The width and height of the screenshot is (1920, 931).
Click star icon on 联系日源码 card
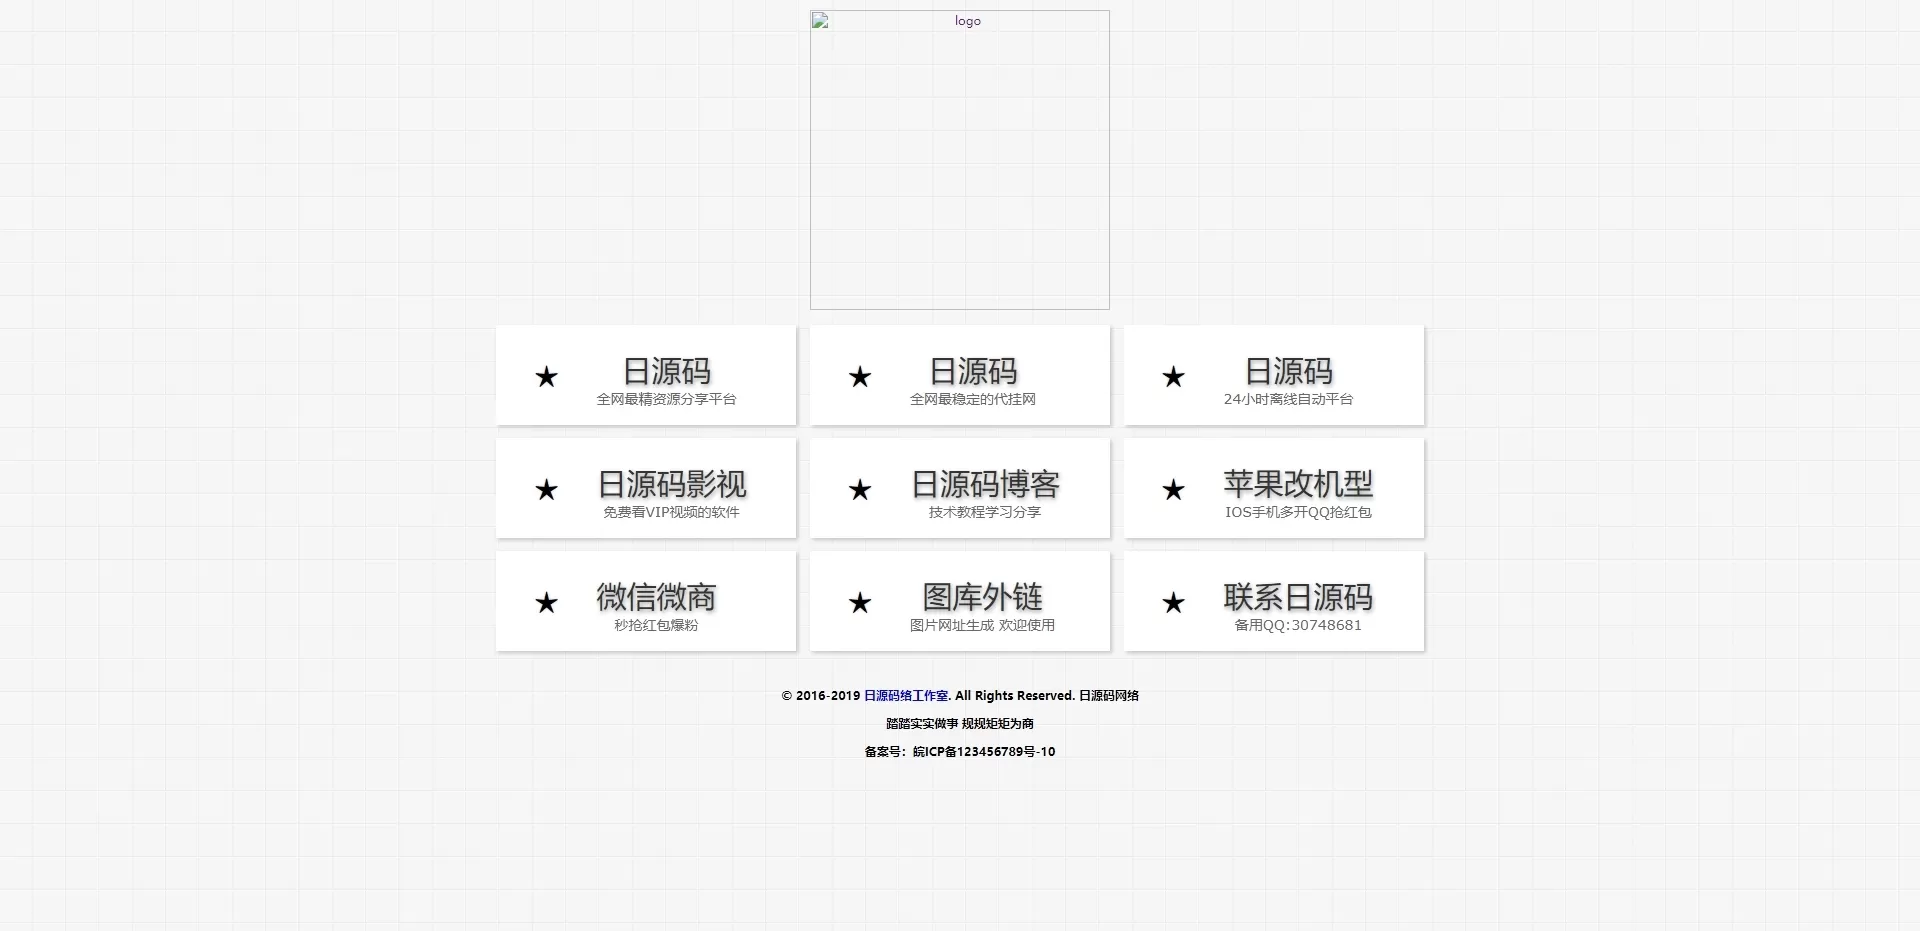pos(1173,603)
